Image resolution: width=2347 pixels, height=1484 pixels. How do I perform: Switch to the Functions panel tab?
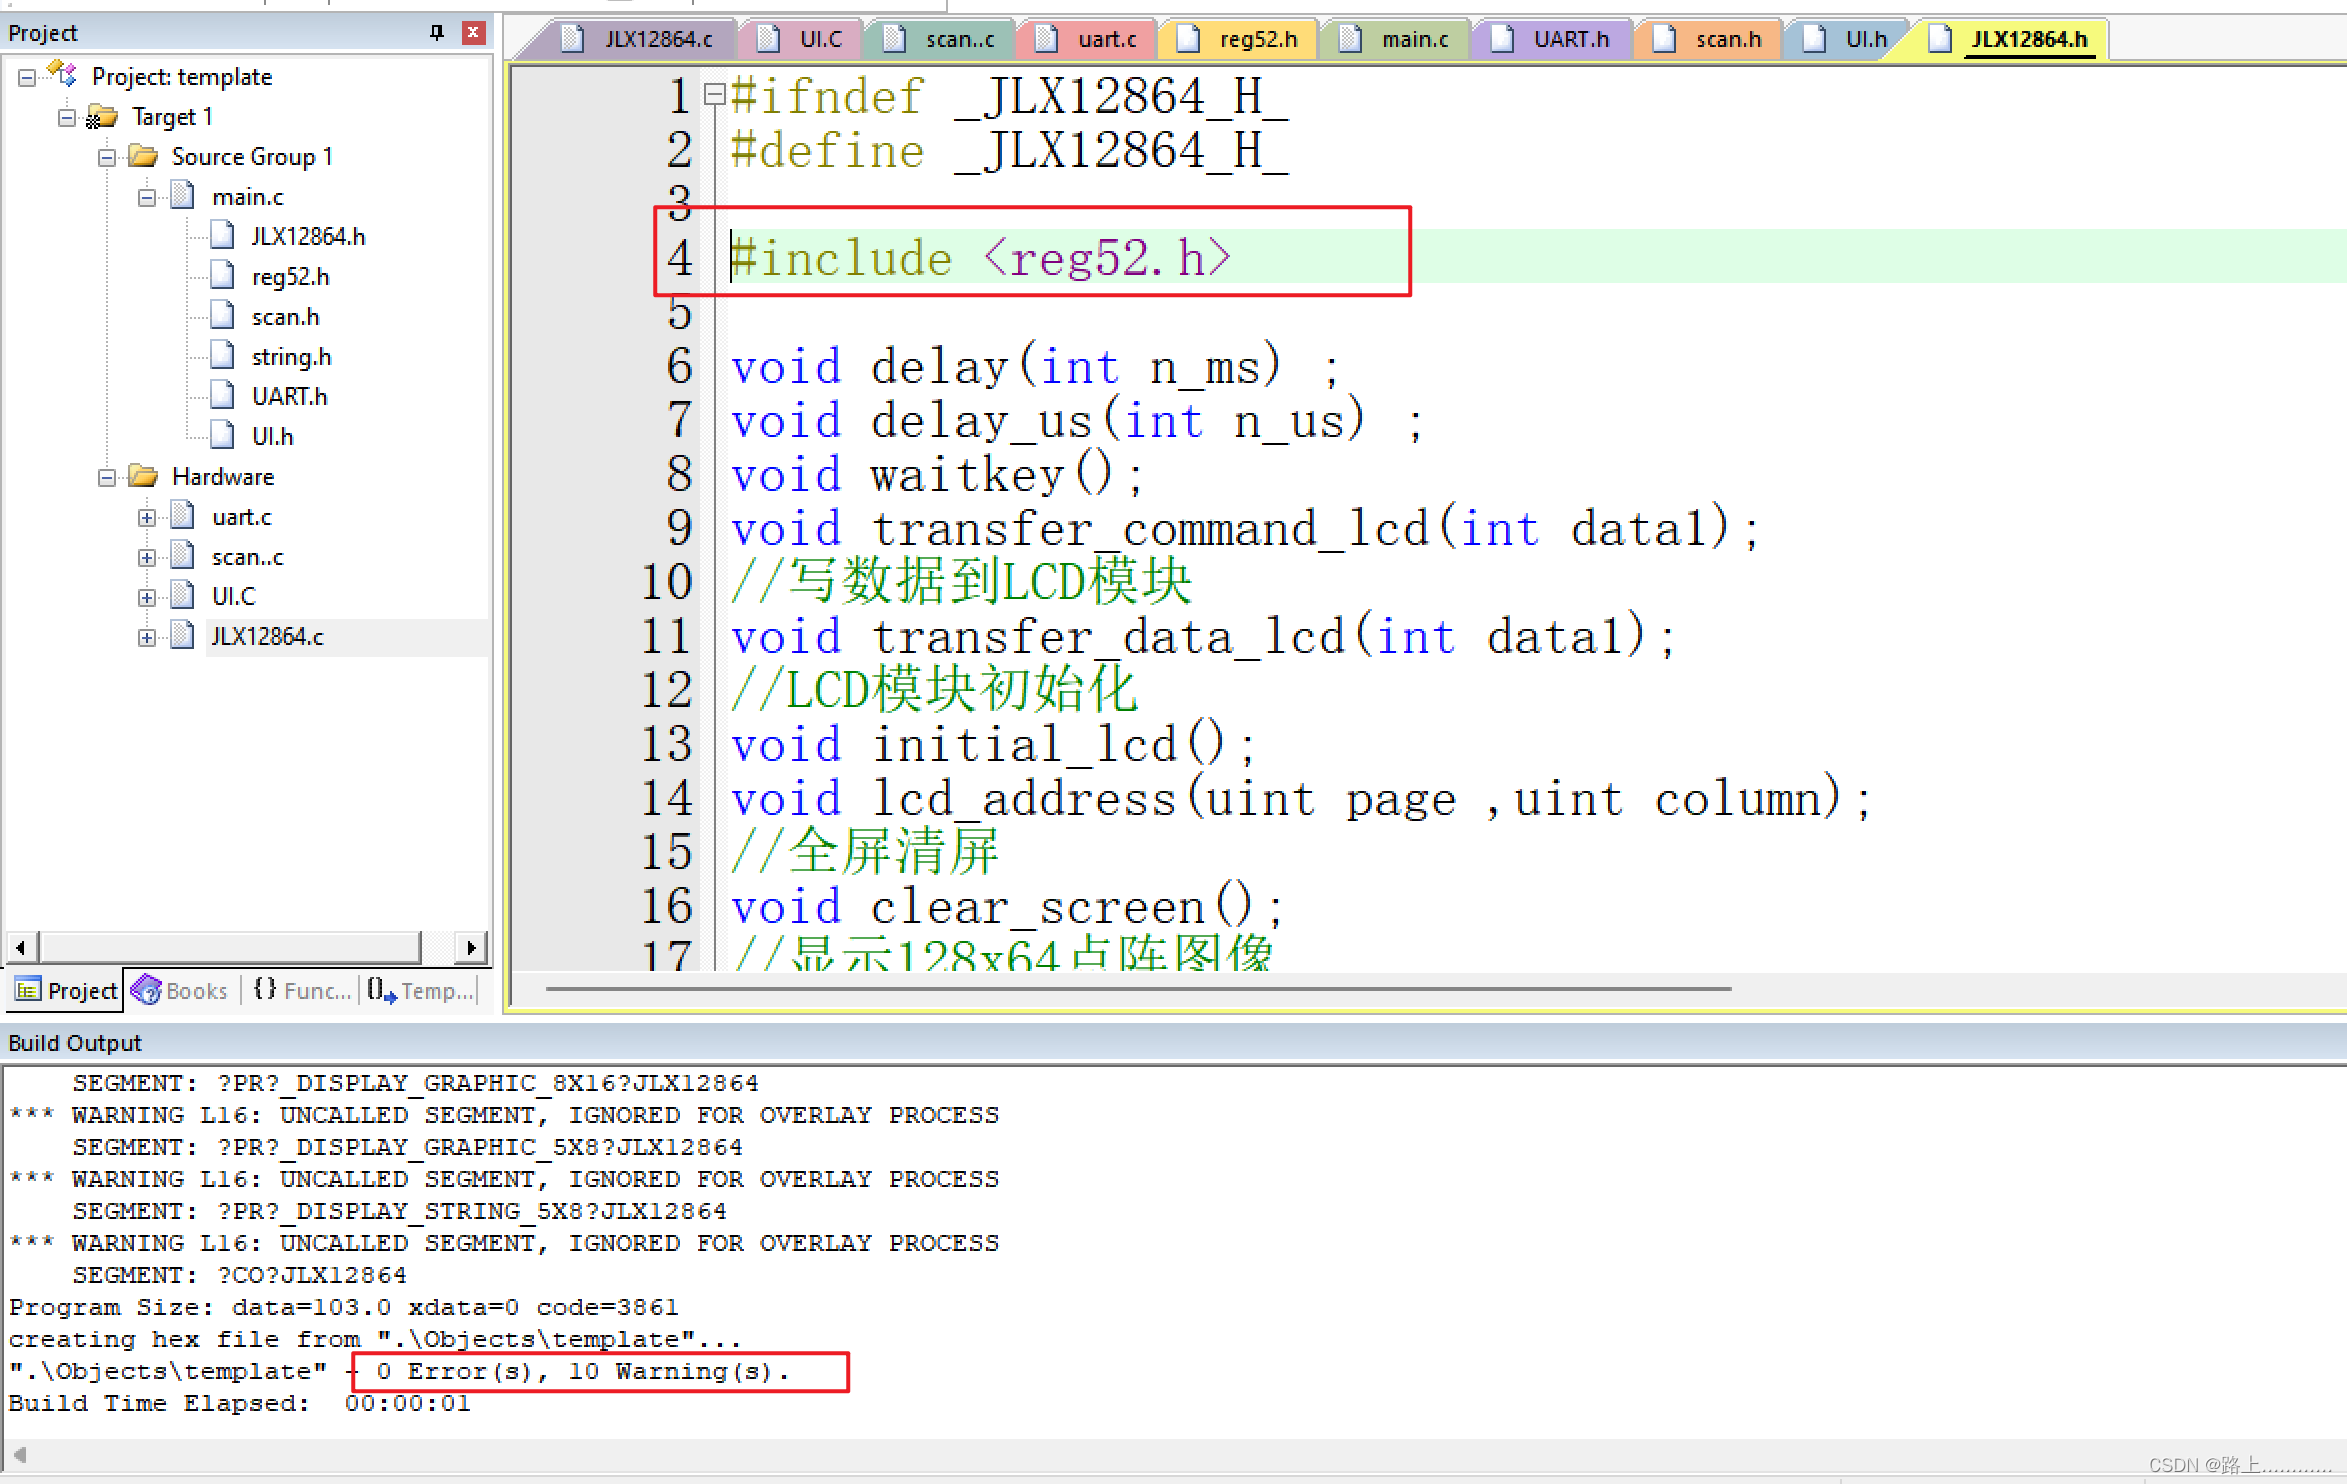[x=303, y=990]
